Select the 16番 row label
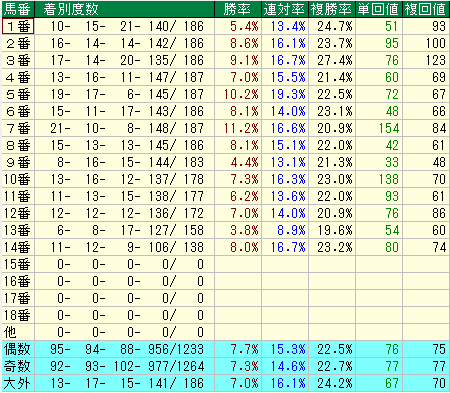Viewport: 450px width, 393px height. [18, 281]
